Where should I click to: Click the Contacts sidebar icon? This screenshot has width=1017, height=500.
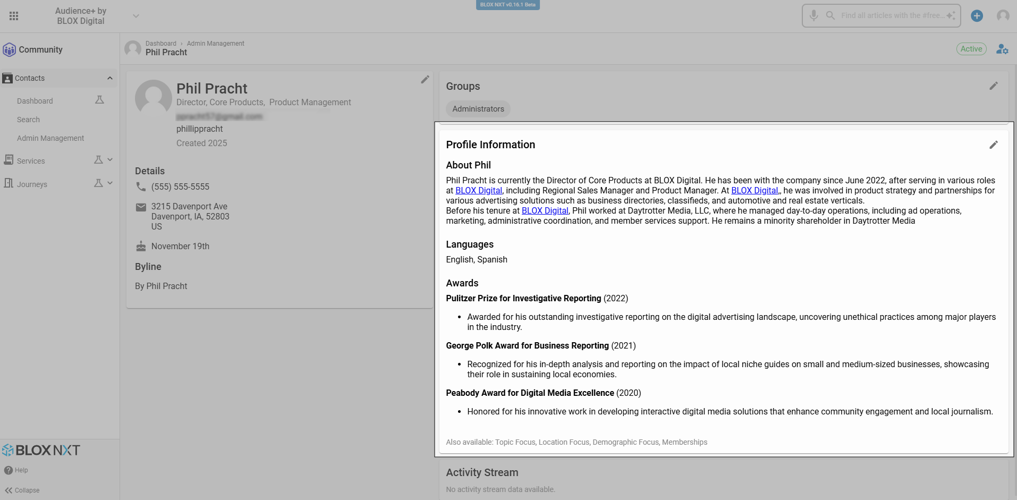tap(7, 78)
